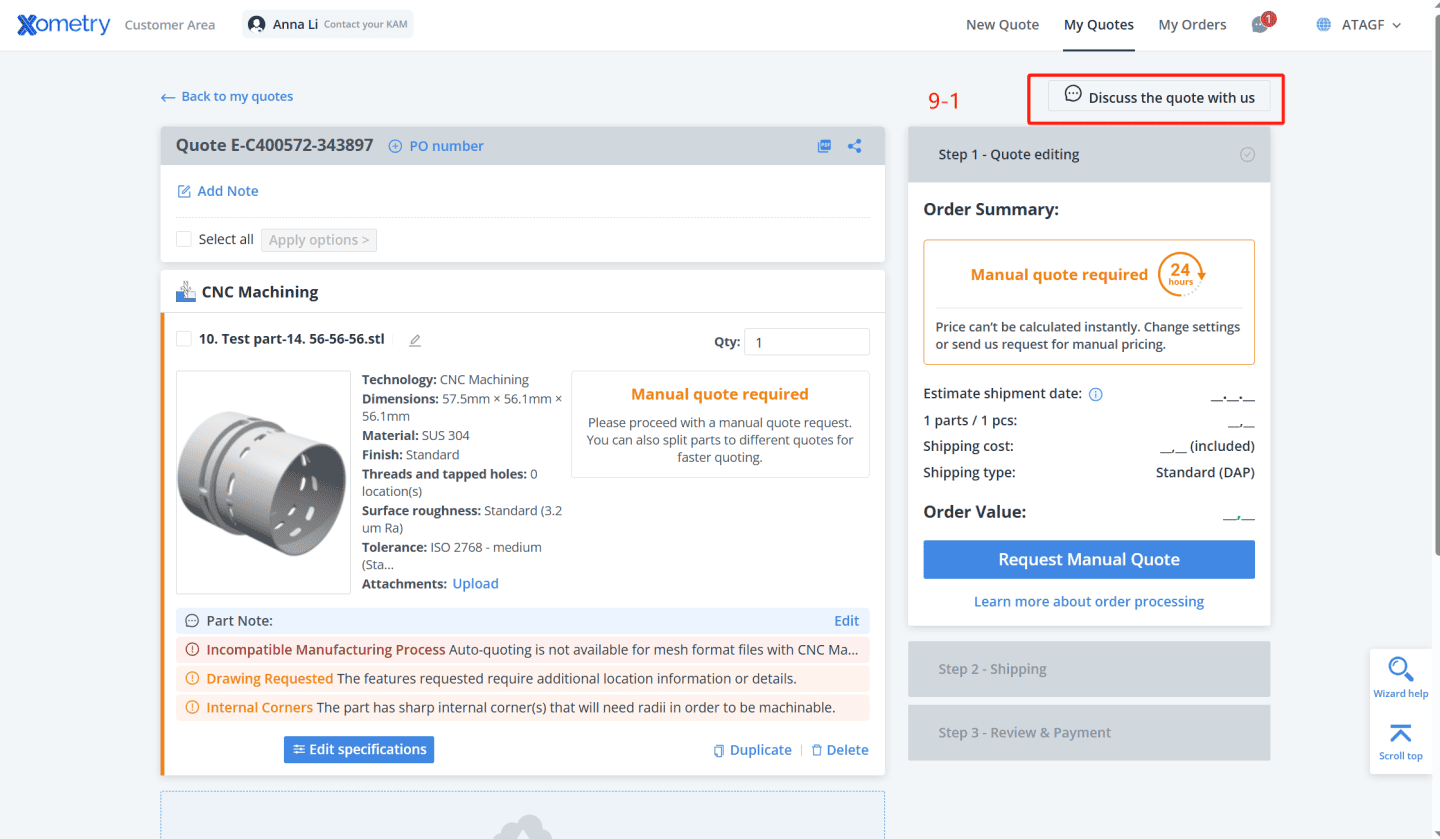Go to the New Quote tab

click(x=1002, y=25)
